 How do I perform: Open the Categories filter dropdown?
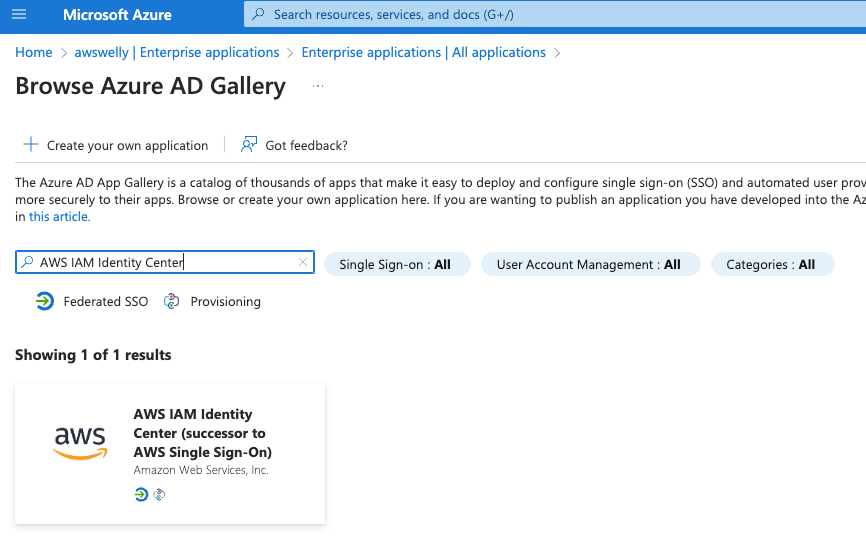(771, 265)
